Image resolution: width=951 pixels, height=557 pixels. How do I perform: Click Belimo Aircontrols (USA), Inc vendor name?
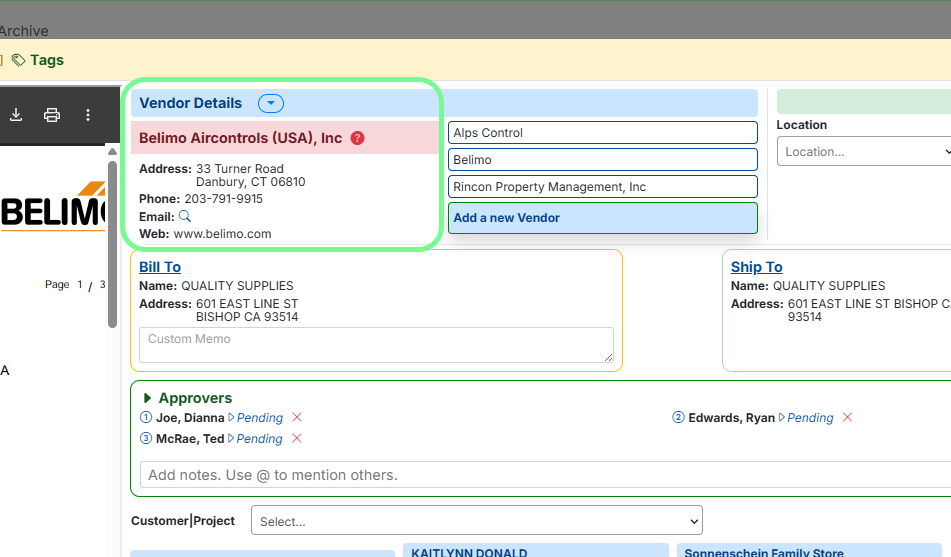(x=241, y=138)
